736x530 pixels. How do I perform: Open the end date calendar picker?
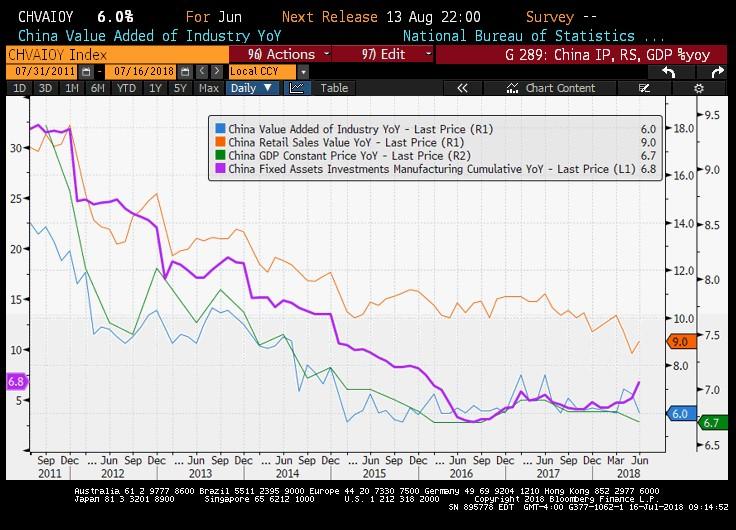coord(185,72)
